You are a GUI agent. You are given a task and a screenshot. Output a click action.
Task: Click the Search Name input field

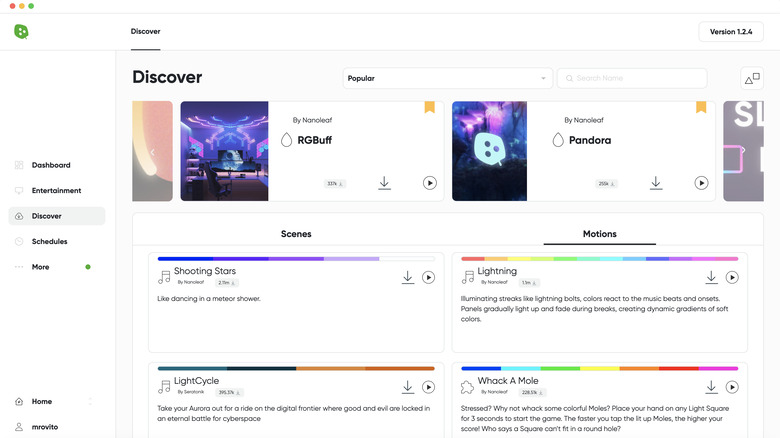[632, 78]
